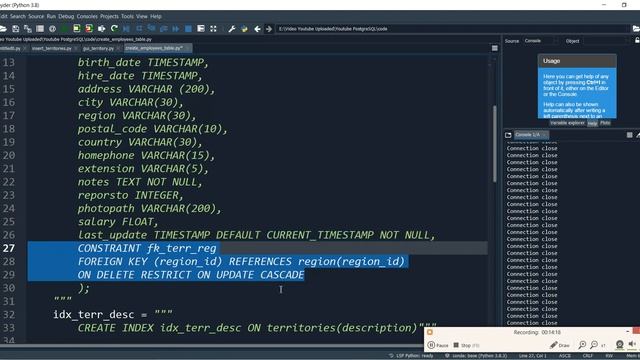Open the Help menu
The image size is (640, 360).
click(156, 16)
